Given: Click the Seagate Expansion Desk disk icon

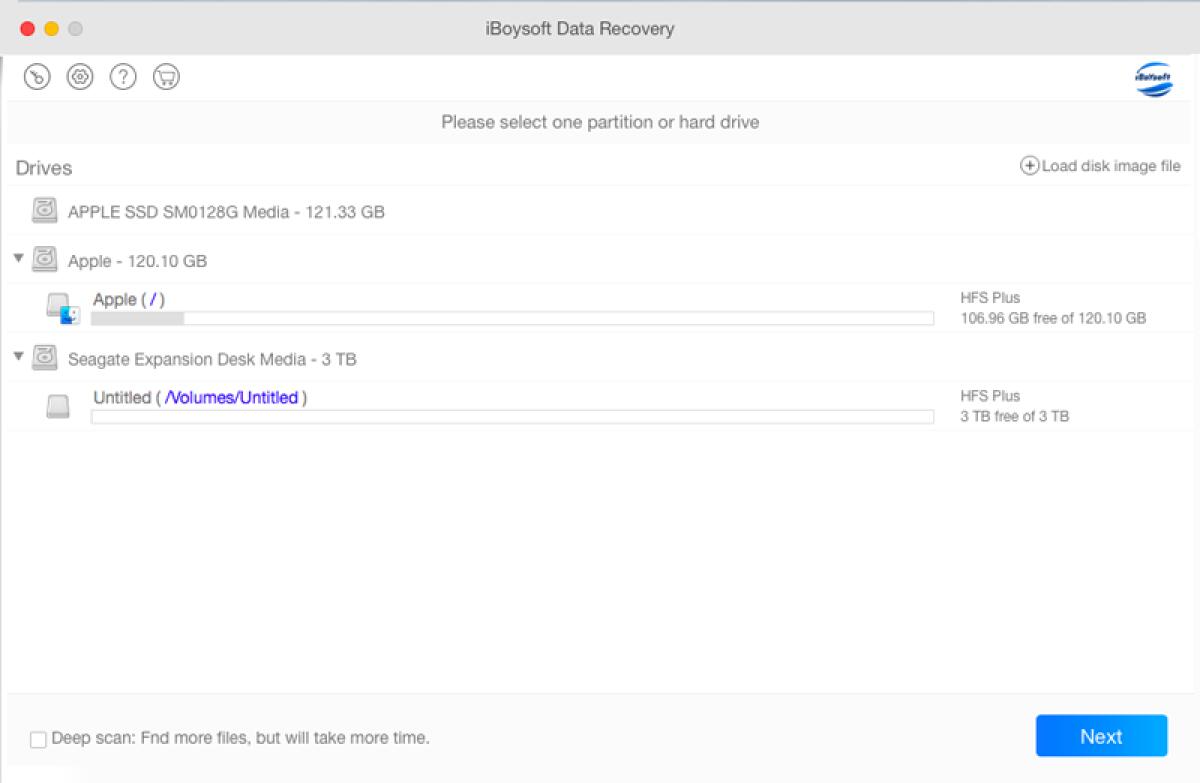Looking at the screenshot, I should 45,358.
